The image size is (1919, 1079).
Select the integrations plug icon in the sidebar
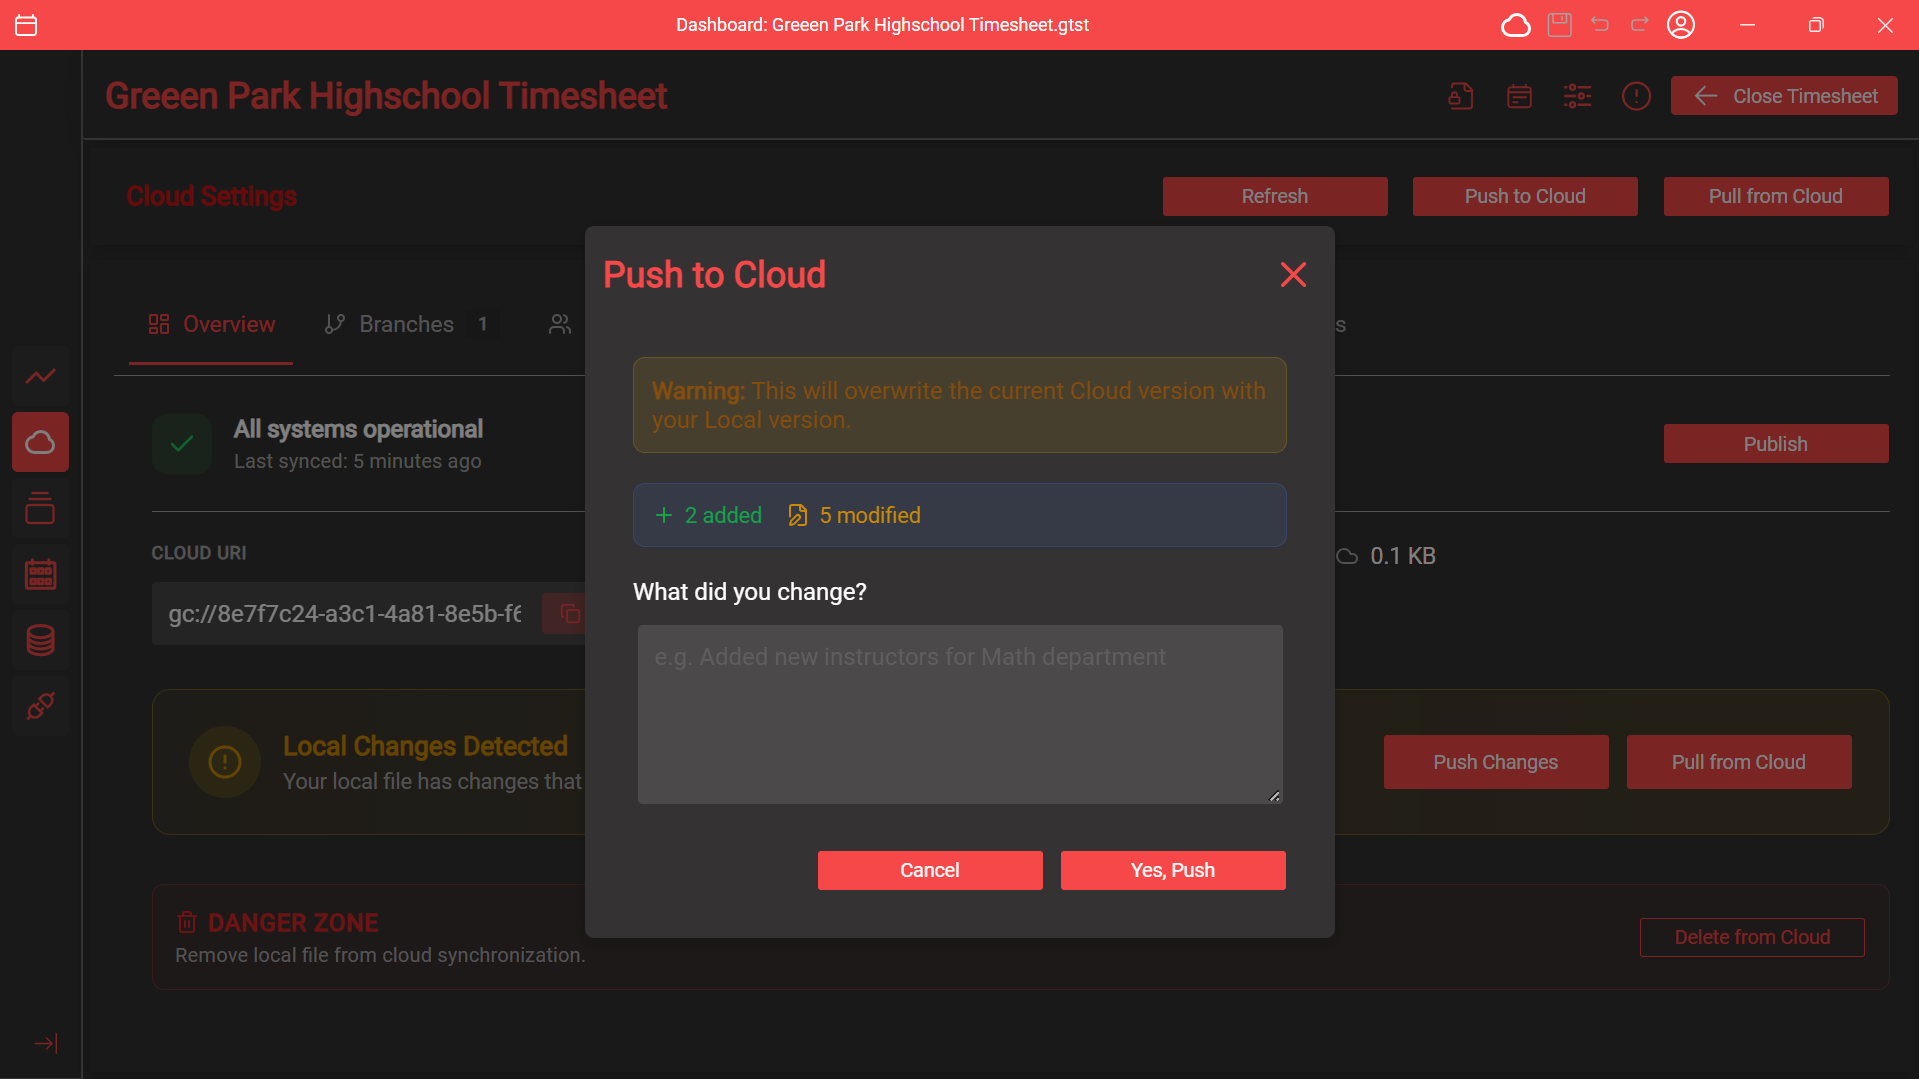(x=40, y=706)
